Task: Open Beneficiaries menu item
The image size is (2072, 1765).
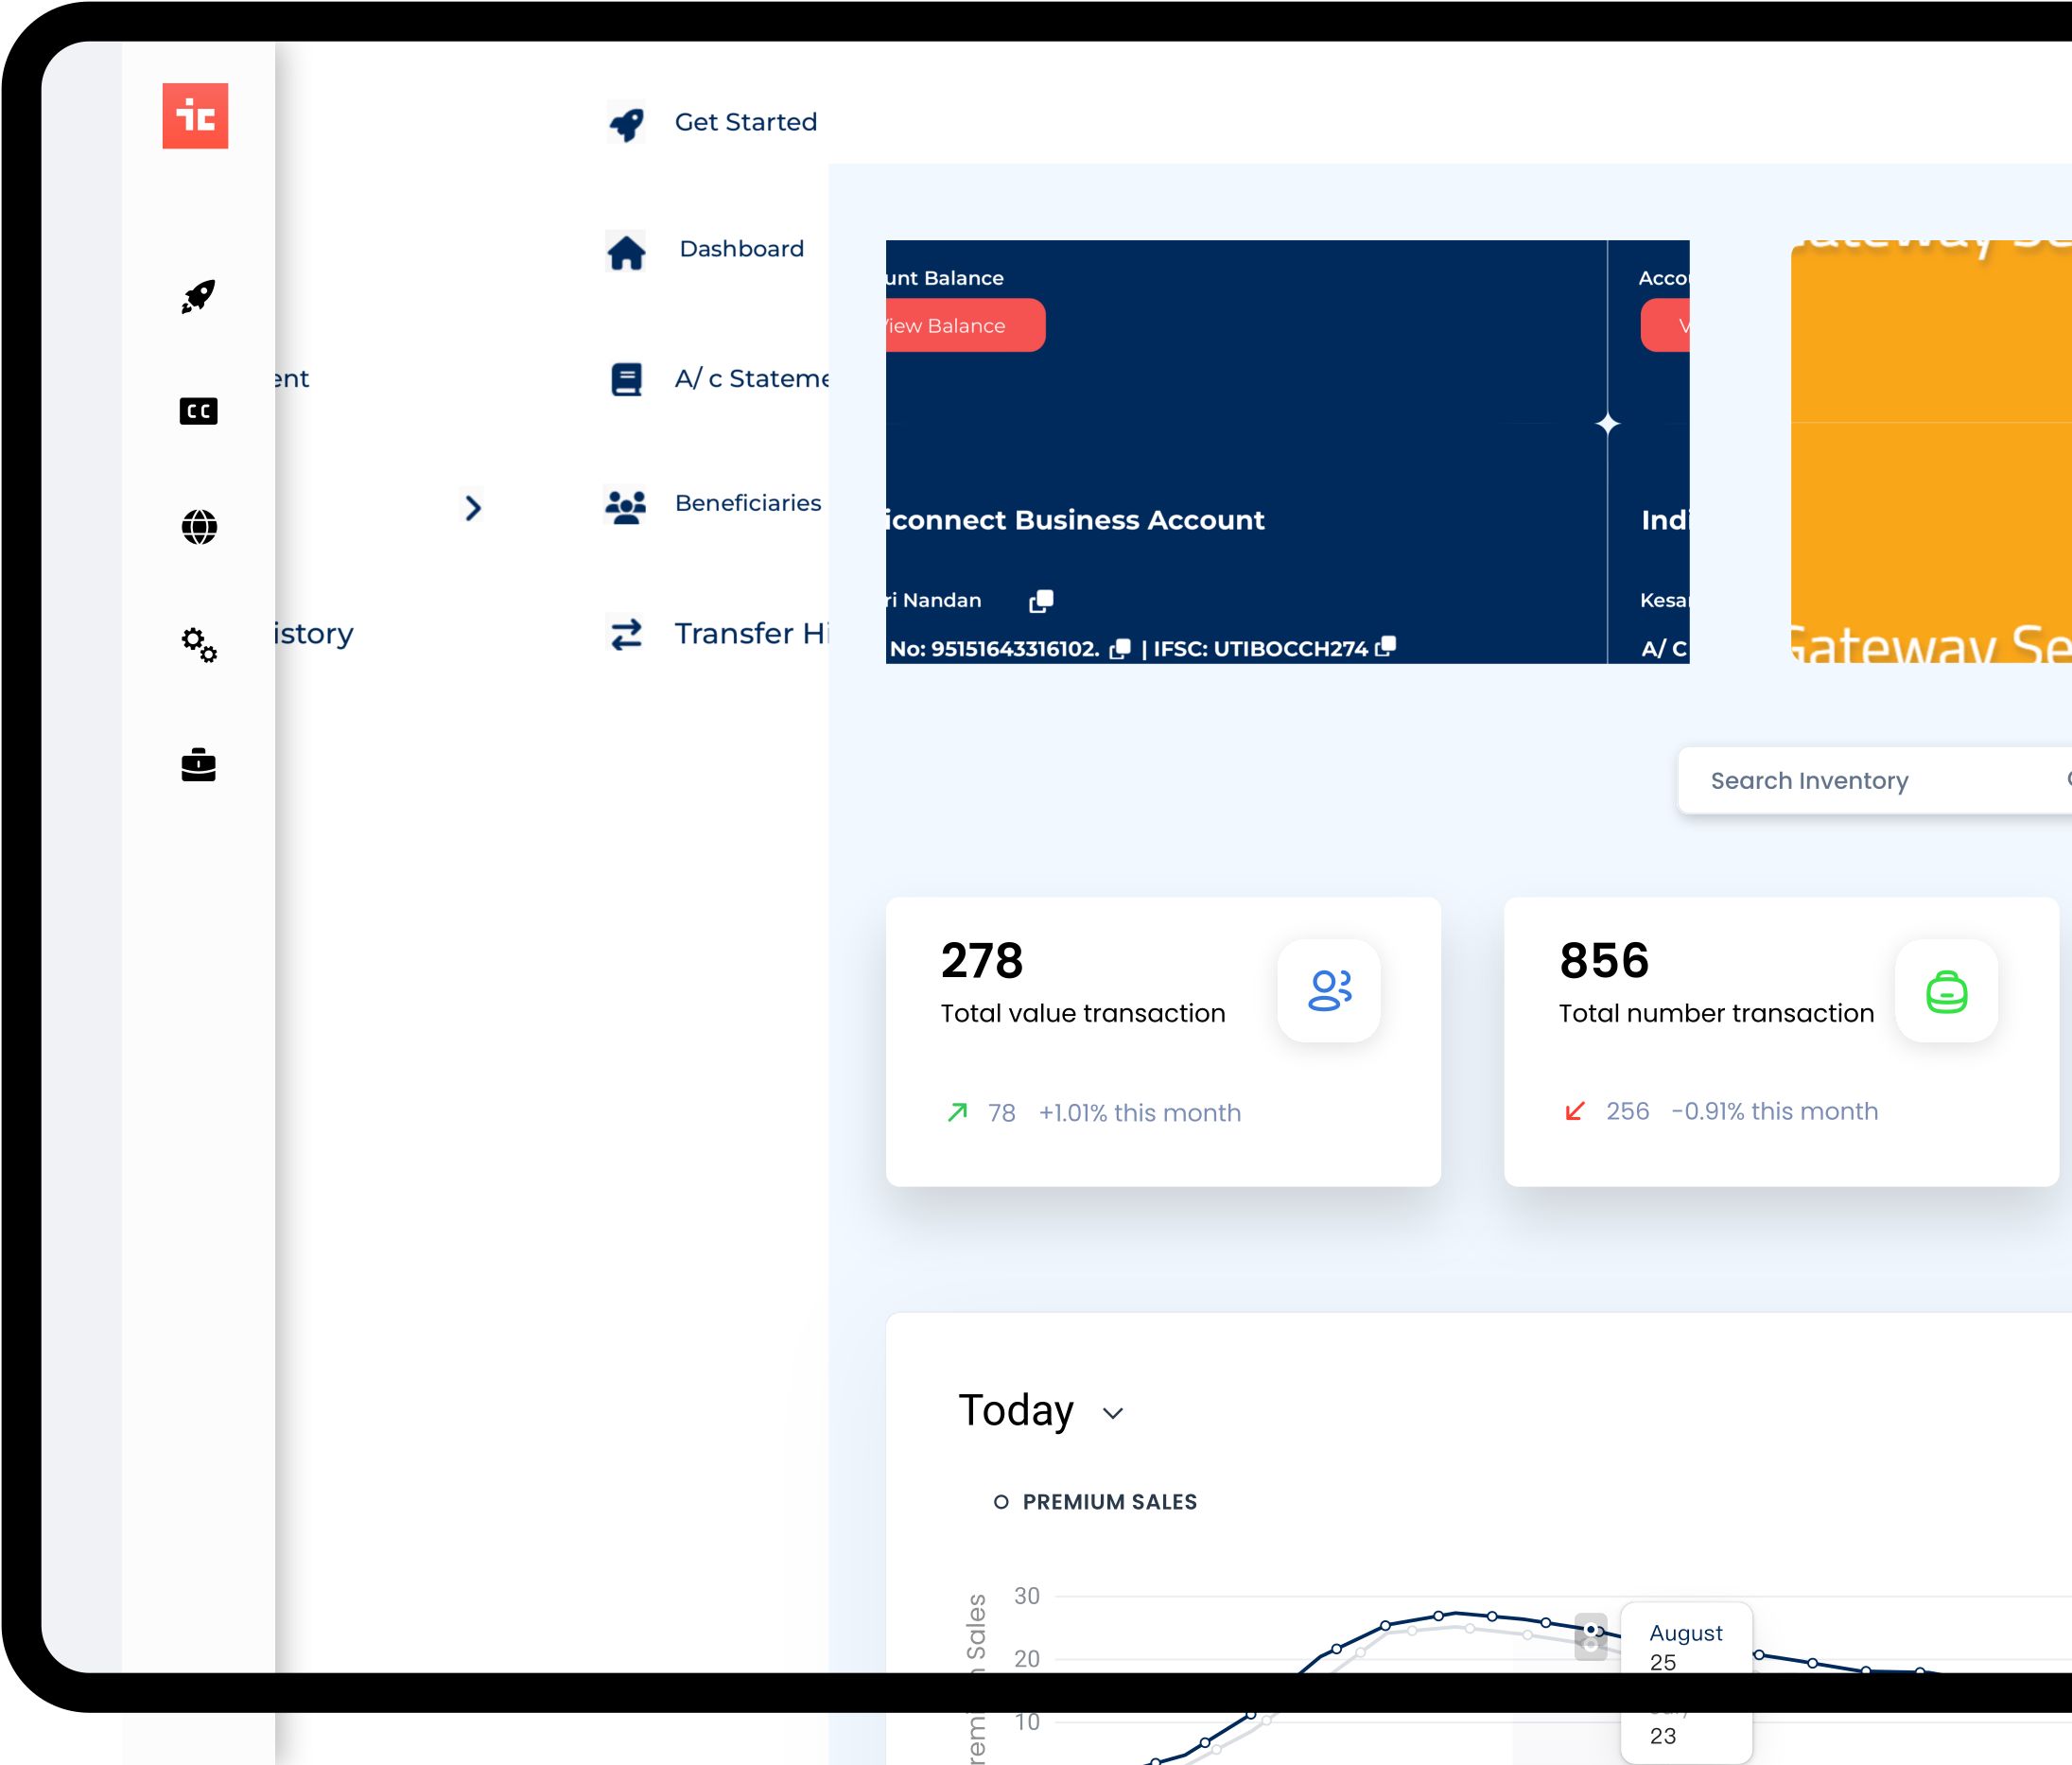Action: pos(748,503)
